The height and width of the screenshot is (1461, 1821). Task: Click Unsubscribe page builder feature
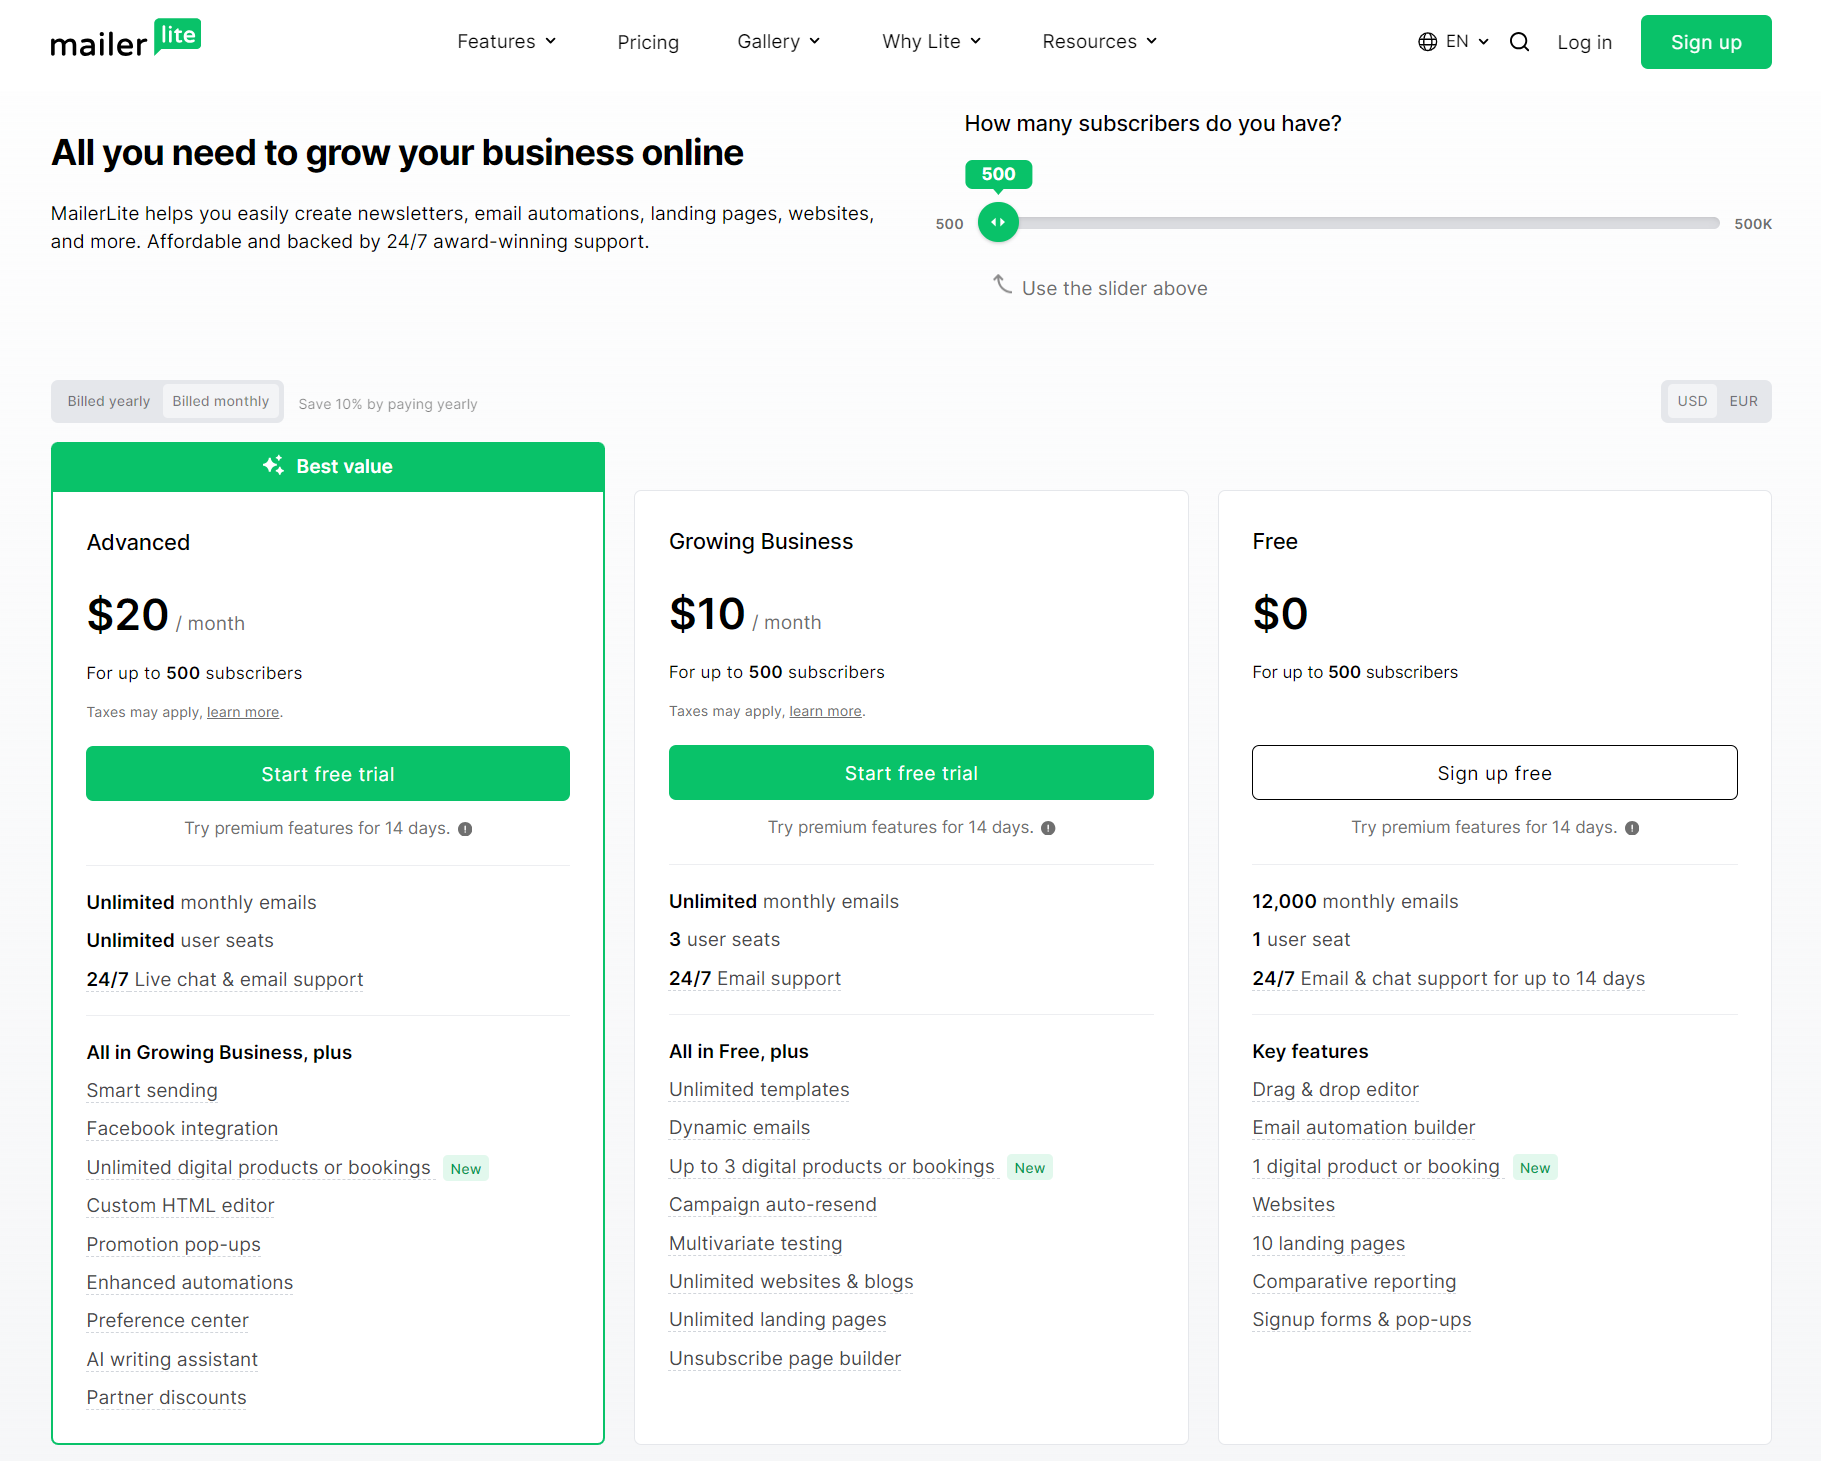click(785, 1359)
